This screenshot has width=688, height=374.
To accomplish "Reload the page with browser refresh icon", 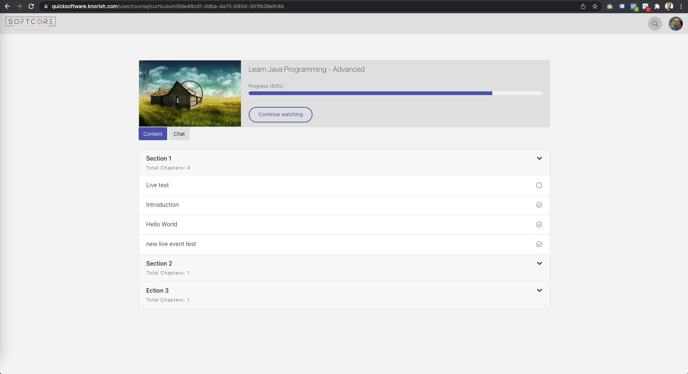I will (31, 6).
